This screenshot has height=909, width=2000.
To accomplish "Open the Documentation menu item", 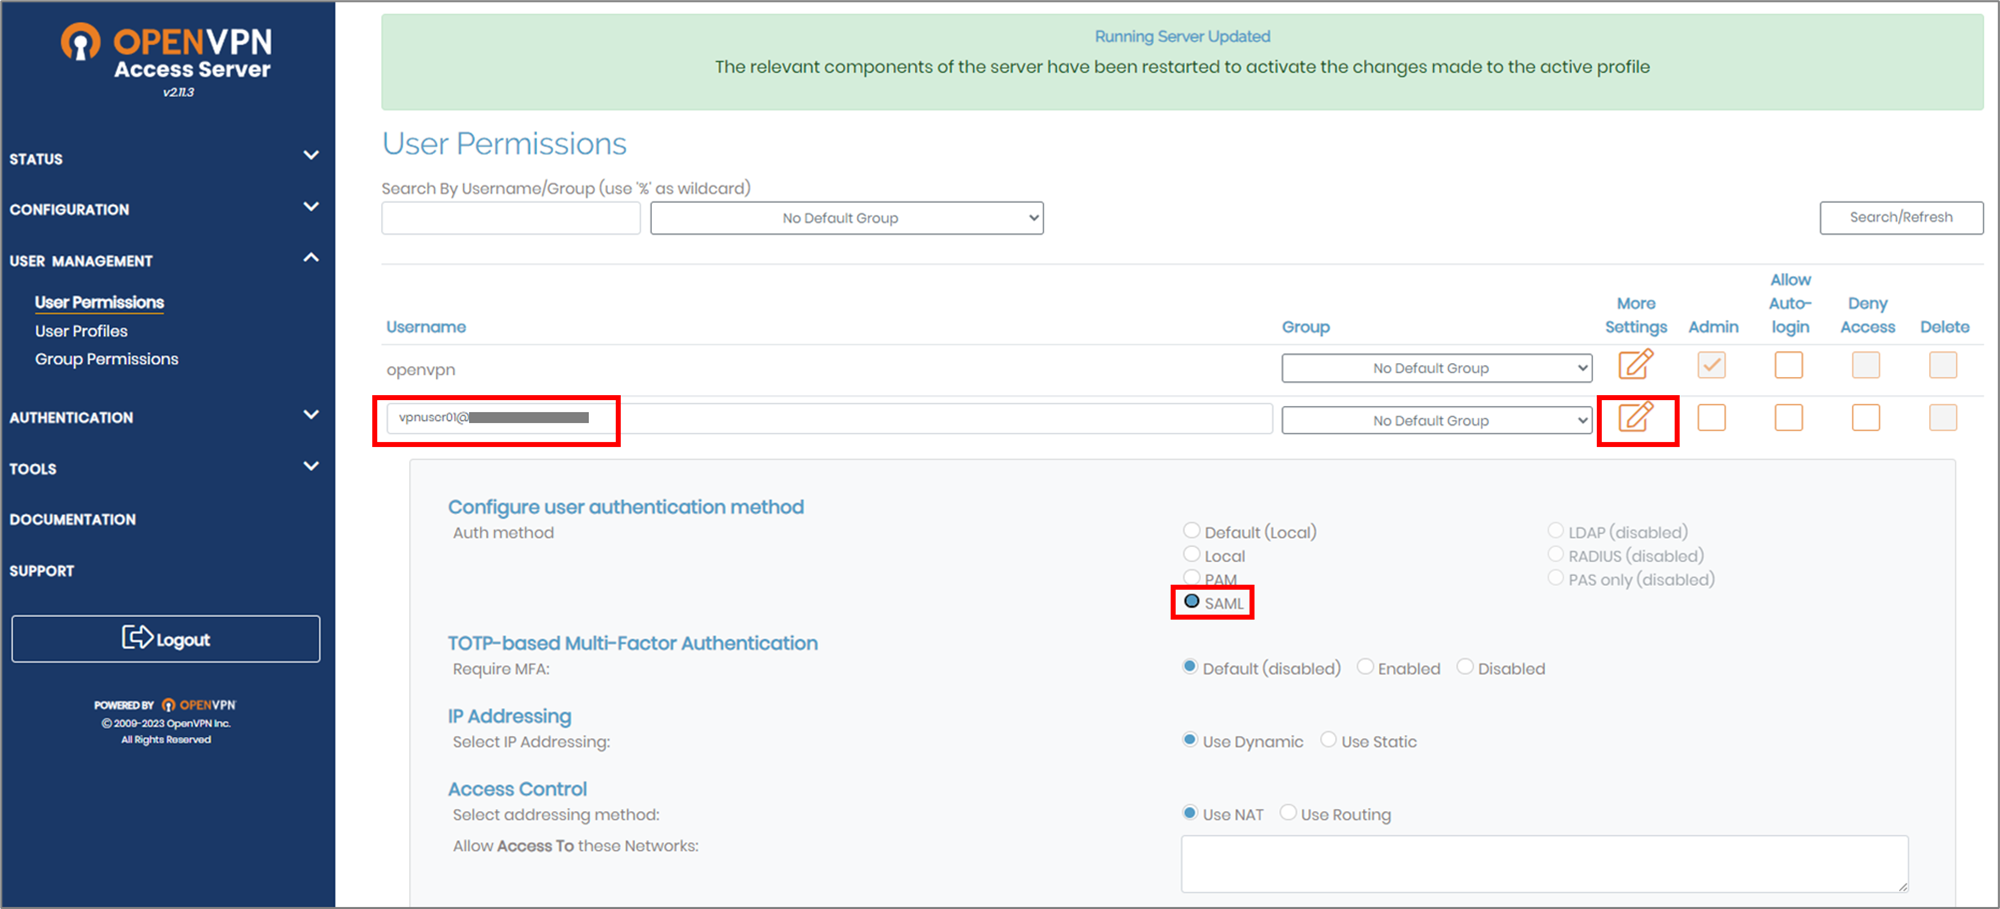I will 73,519.
